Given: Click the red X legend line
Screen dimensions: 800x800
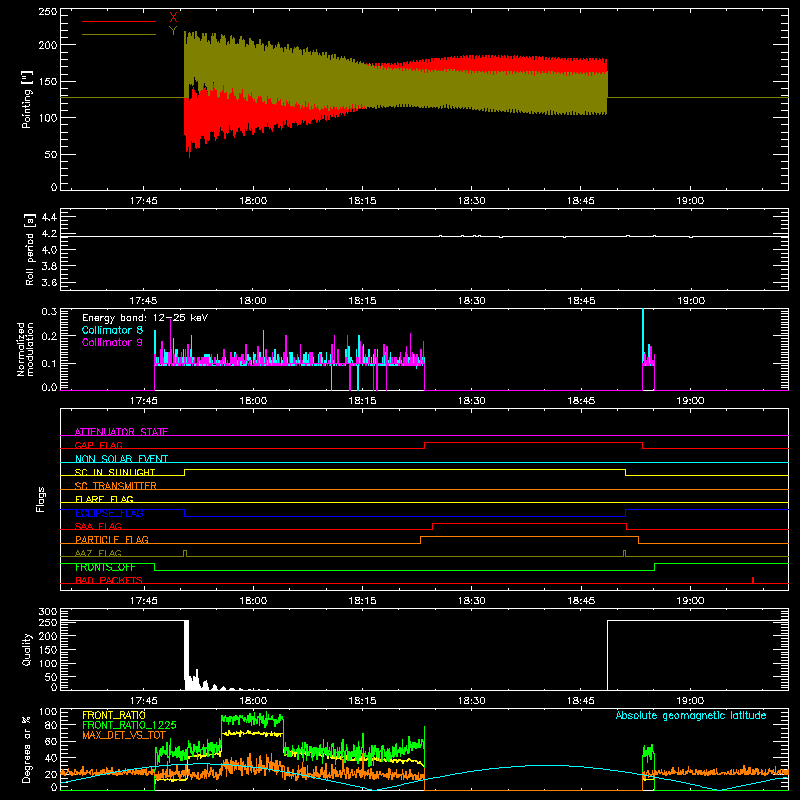Looking at the screenshot, I should point(119,21).
